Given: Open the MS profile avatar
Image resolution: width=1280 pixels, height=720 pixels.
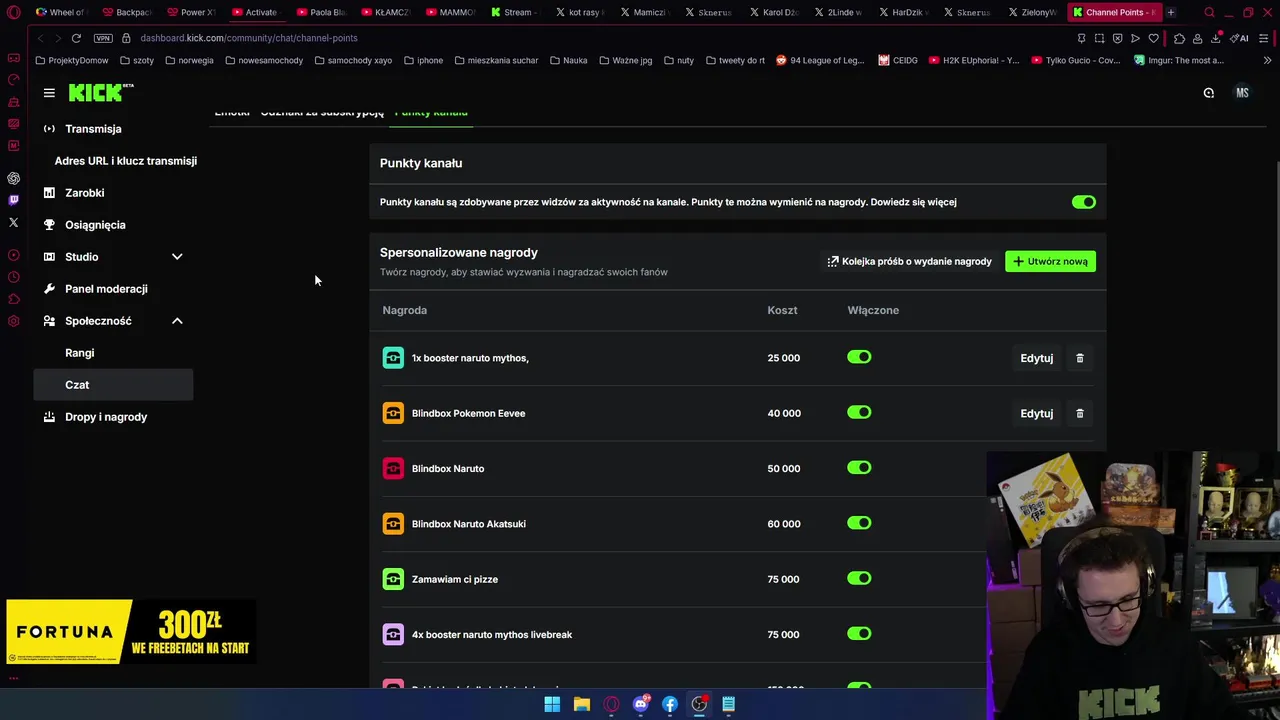Looking at the screenshot, I should (1242, 93).
